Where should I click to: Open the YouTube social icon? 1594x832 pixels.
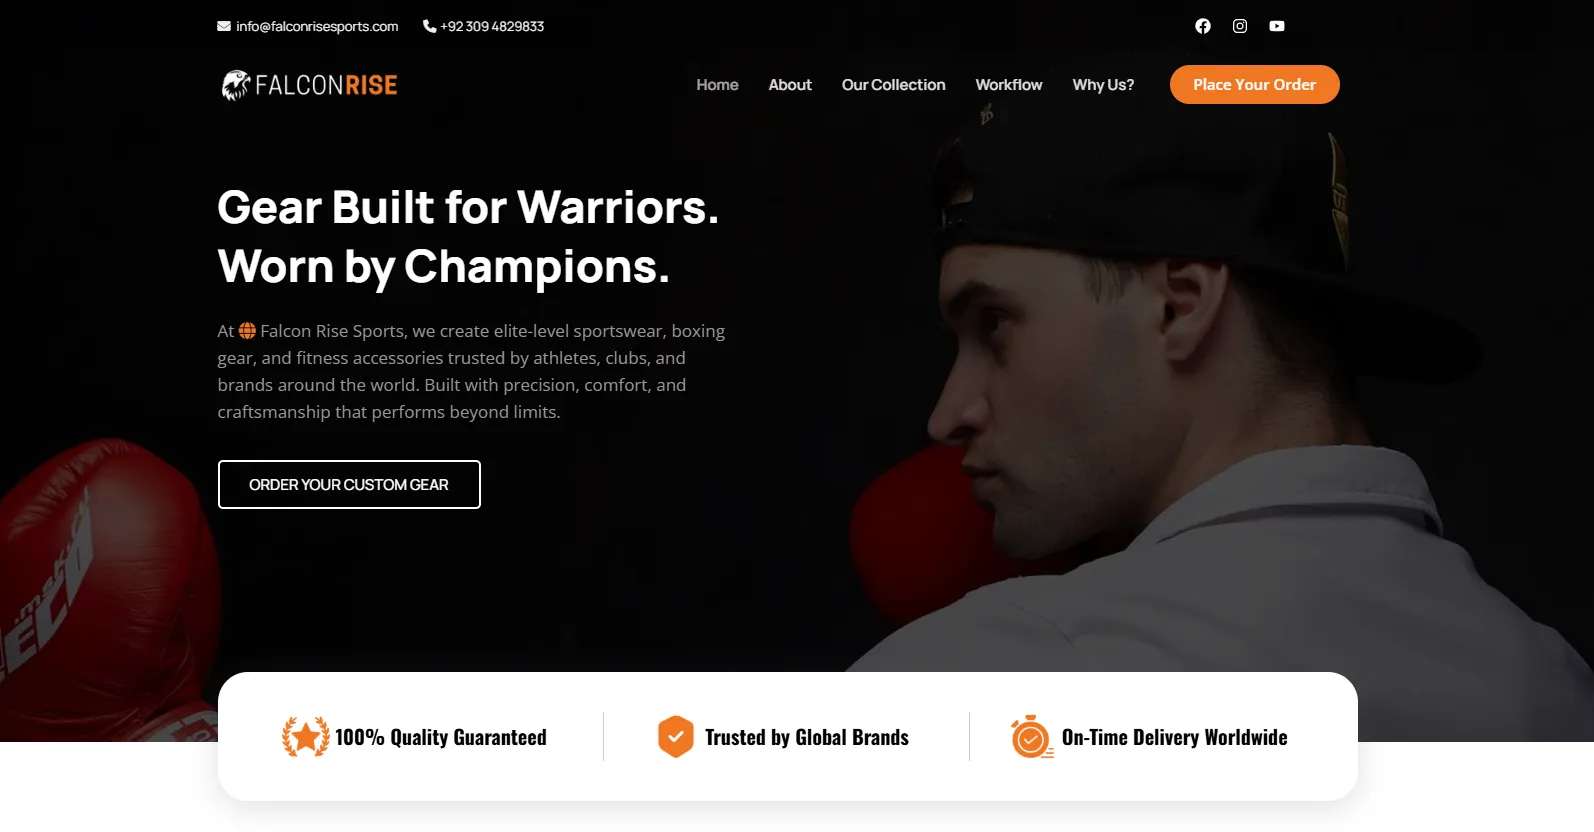(1277, 26)
